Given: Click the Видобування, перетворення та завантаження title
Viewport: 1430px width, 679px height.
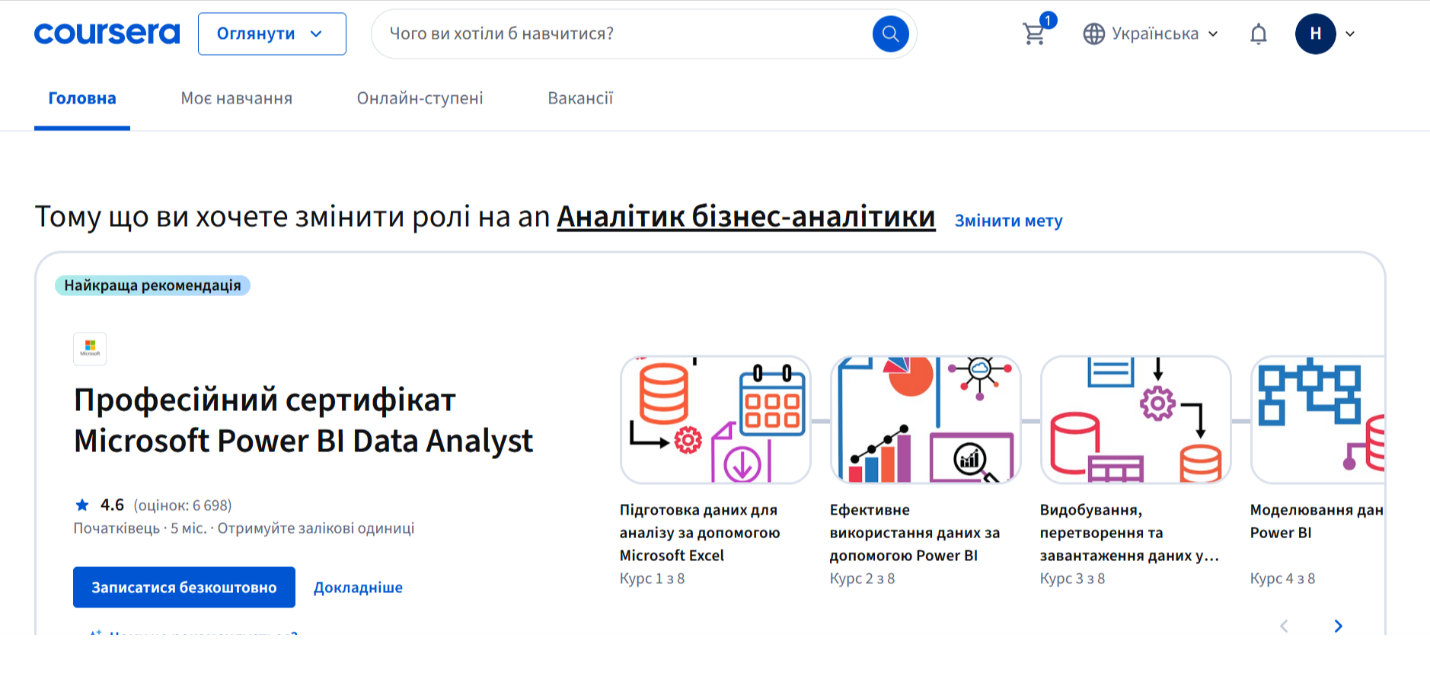Looking at the screenshot, I should pos(1130,532).
